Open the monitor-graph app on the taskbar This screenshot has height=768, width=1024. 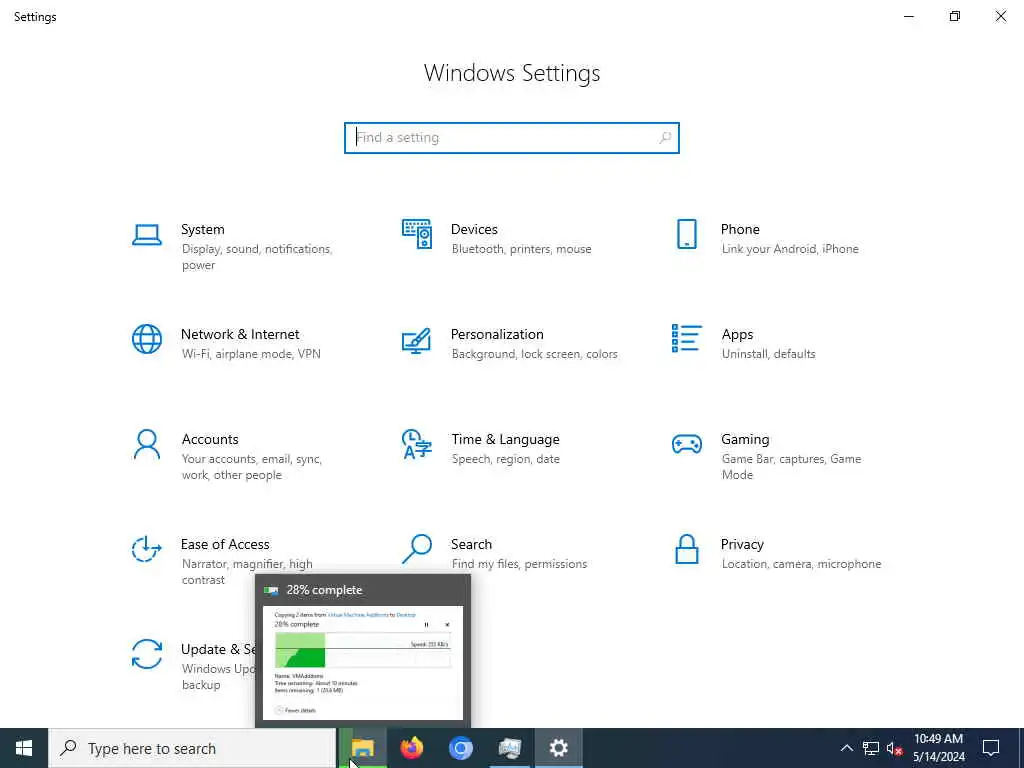coord(509,748)
